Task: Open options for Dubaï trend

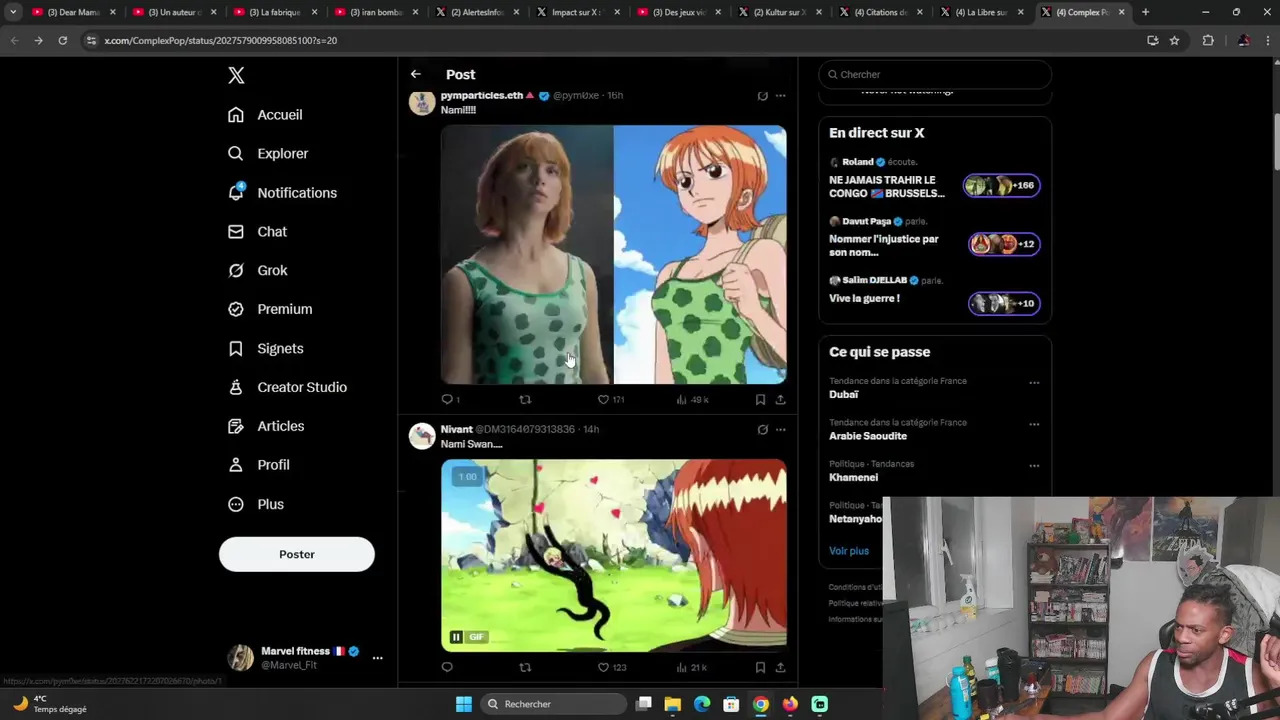Action: click(x=1034, y=383)
